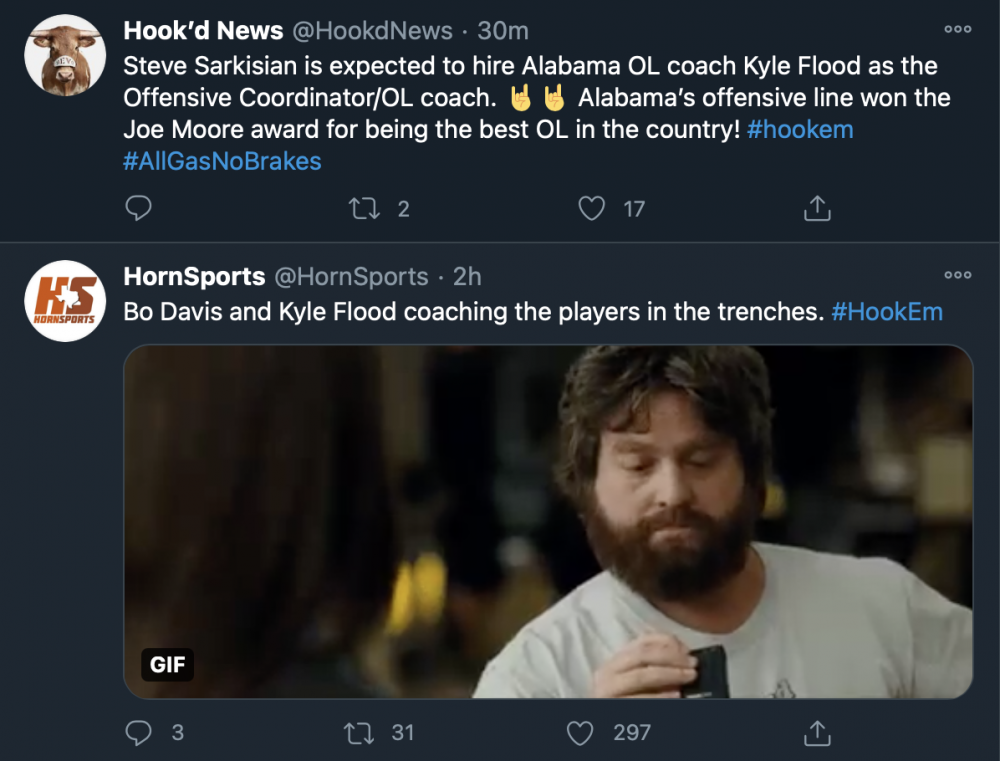Open HornSports profile avatar
The width and height of the screenshot is (1000, 761).
click(x=65, y=301)
